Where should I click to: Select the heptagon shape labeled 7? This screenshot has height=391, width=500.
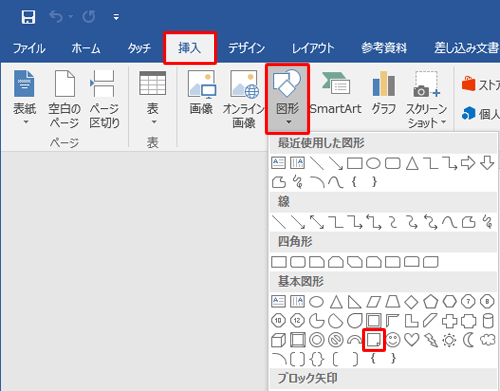(468, 302)
